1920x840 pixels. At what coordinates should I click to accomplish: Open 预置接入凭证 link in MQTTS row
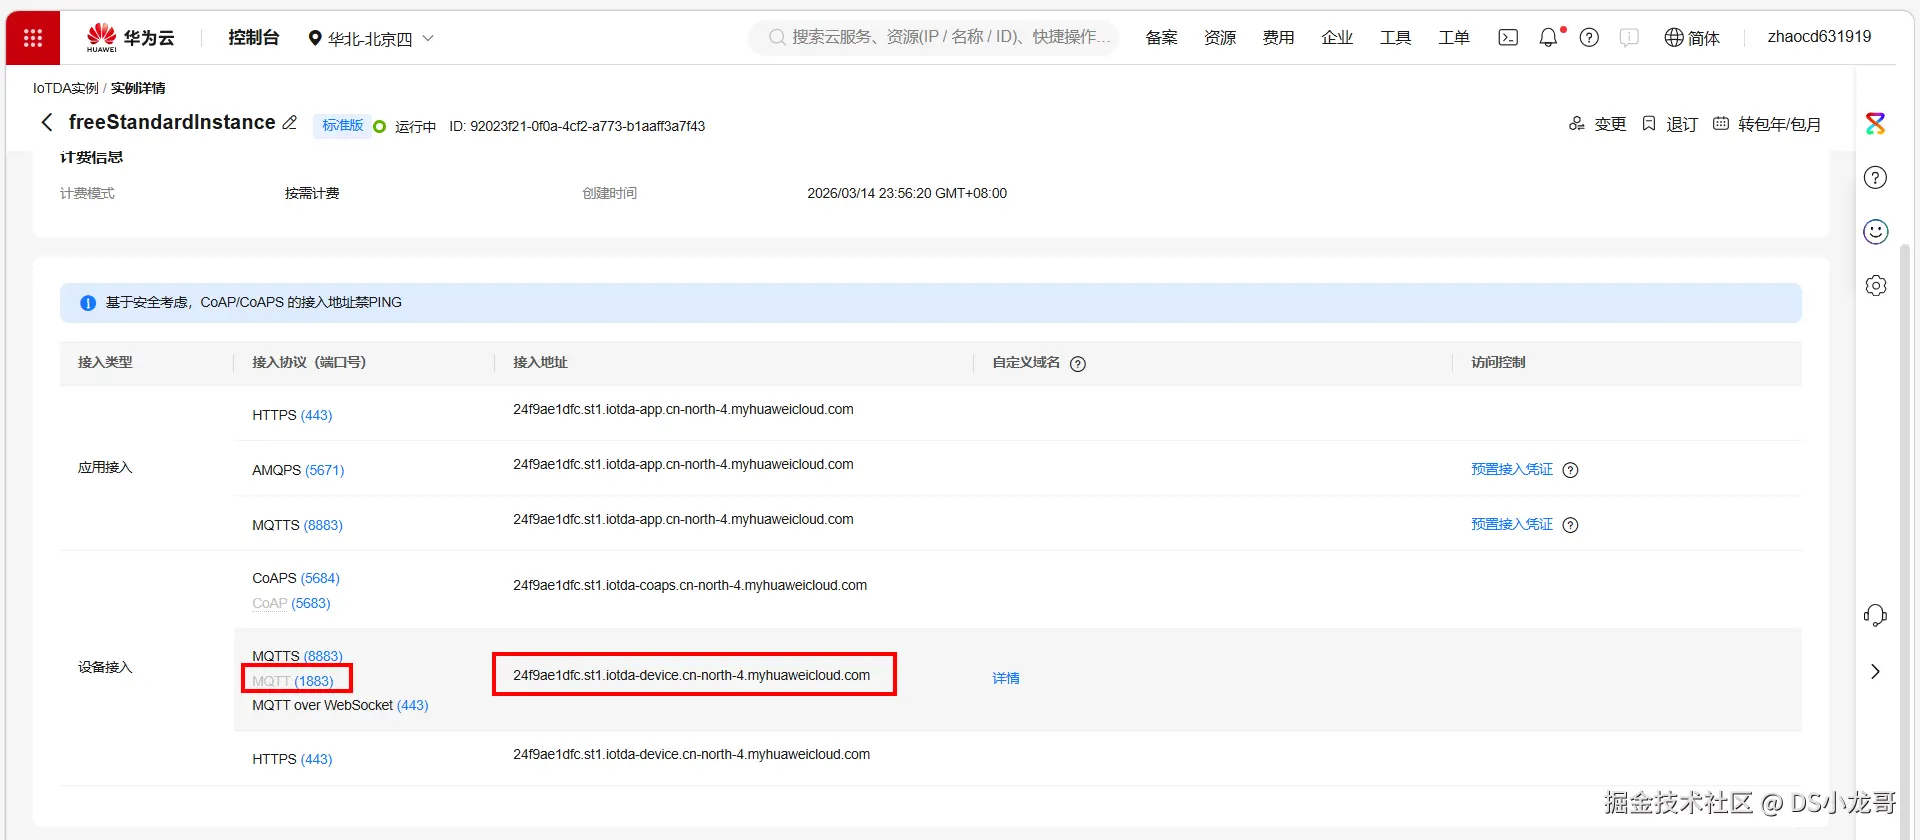click(1512, 524)
